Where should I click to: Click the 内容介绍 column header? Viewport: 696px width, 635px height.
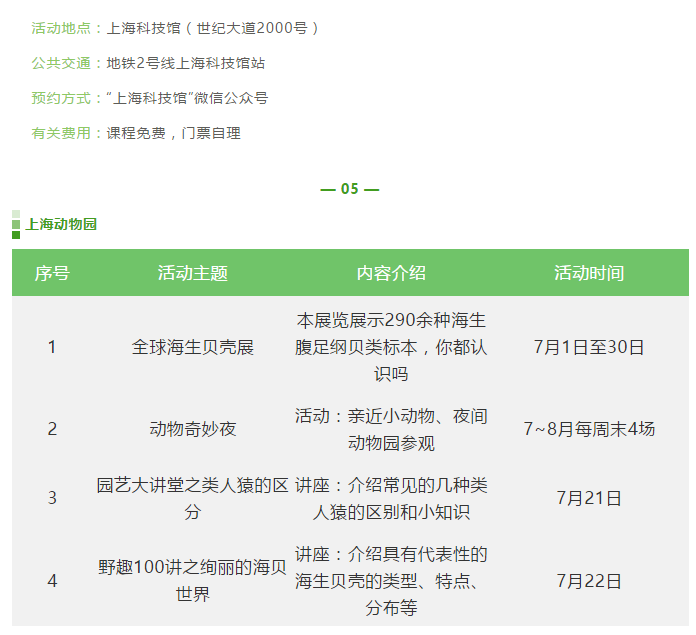[391, 273]
